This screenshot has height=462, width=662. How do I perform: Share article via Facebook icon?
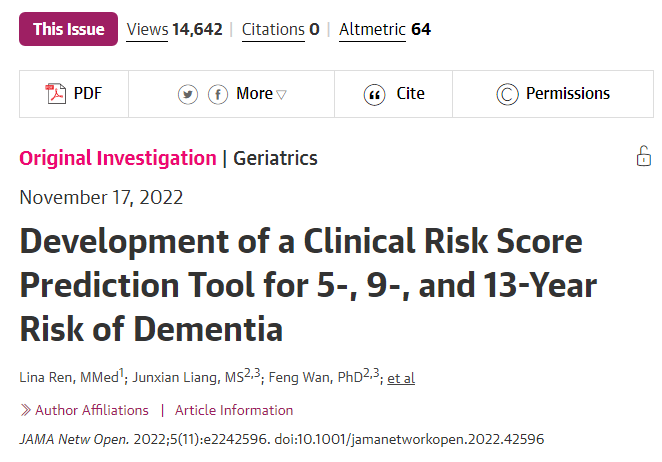[x=218, y=94]
